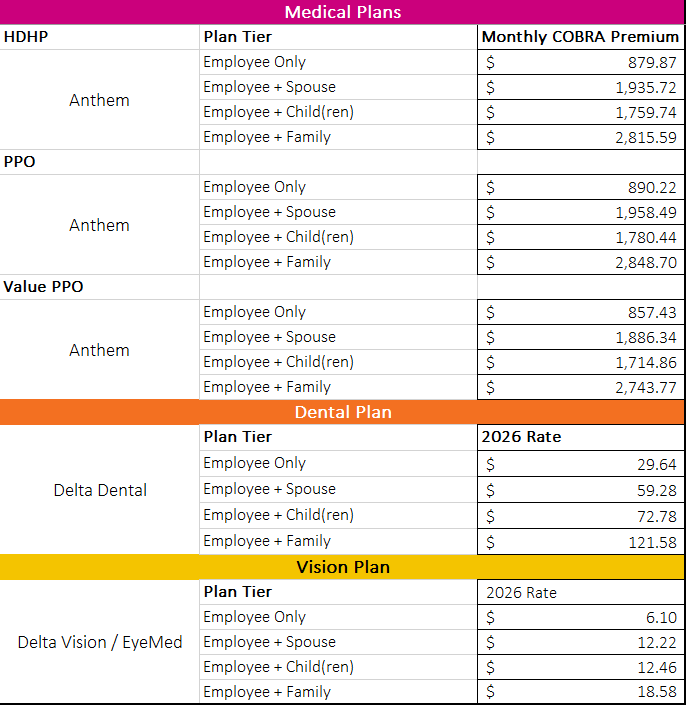Select the 2,743.77 premium cell
The image size is (686, 706).
tap(580, 387)
